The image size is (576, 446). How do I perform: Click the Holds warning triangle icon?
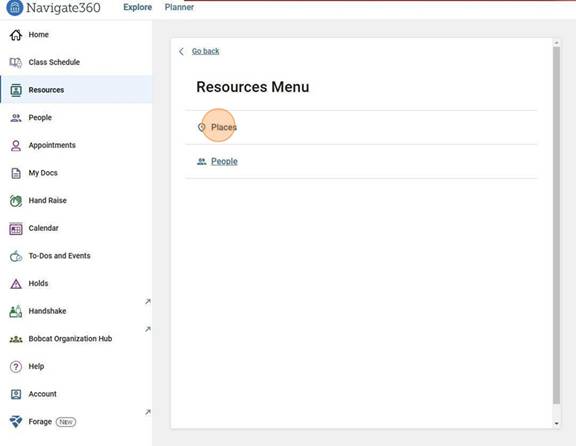click(16, 284)
